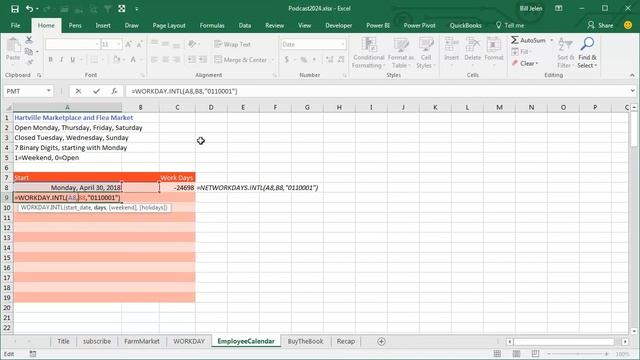Click the Accounting dollar format icon
640x360 pixels.
[x=287, y=60]
